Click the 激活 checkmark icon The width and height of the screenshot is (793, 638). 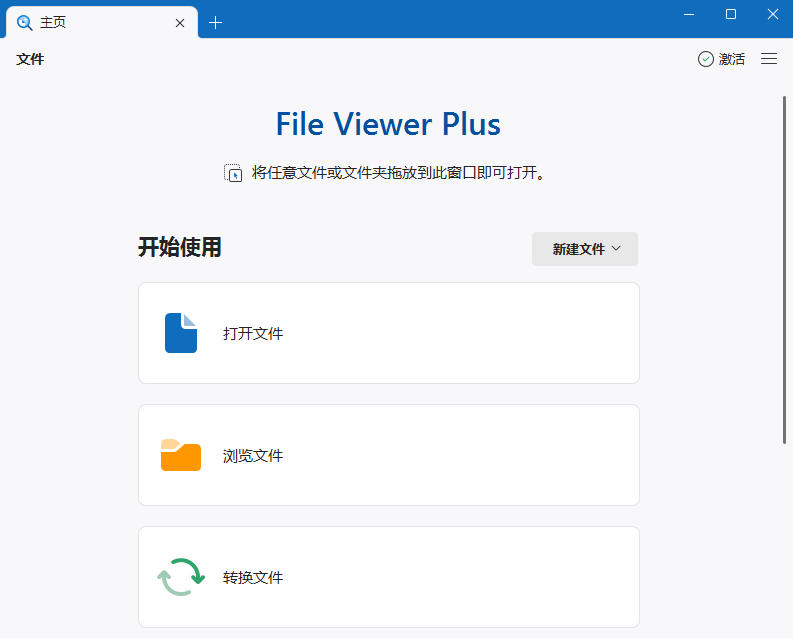pos(706,59)
